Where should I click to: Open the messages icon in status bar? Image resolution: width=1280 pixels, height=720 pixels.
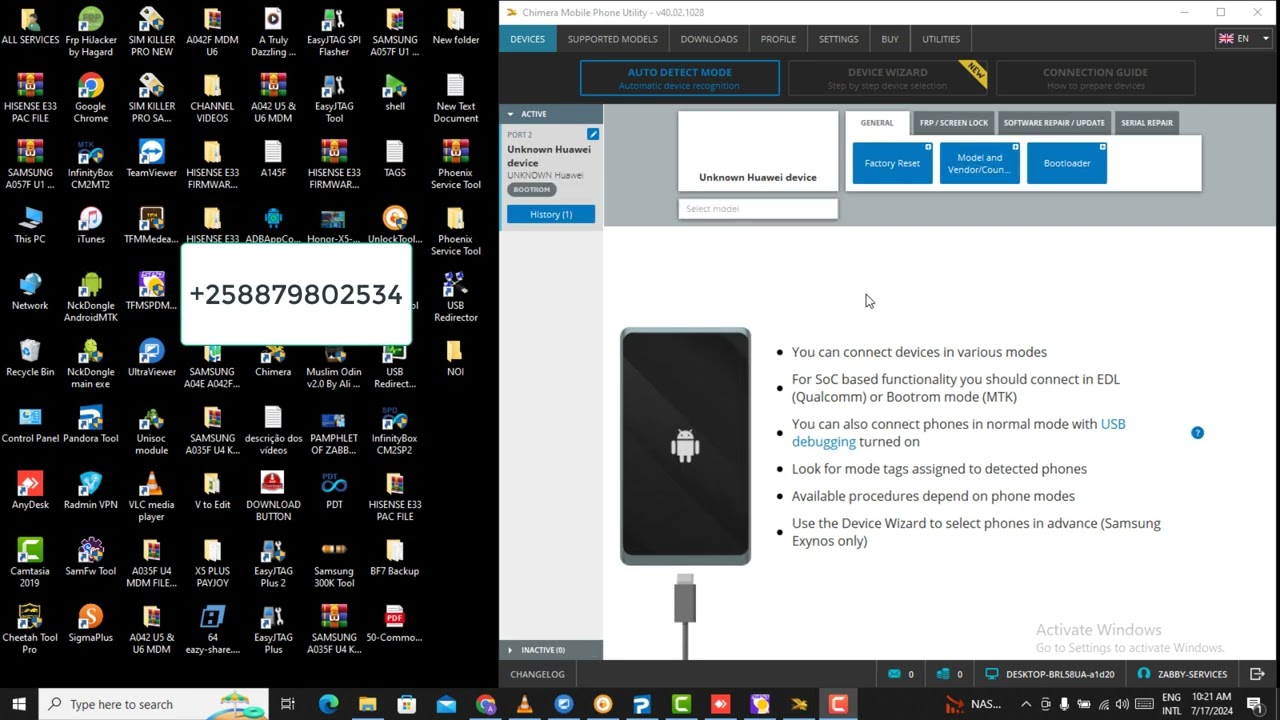click(x=894, y=673)
